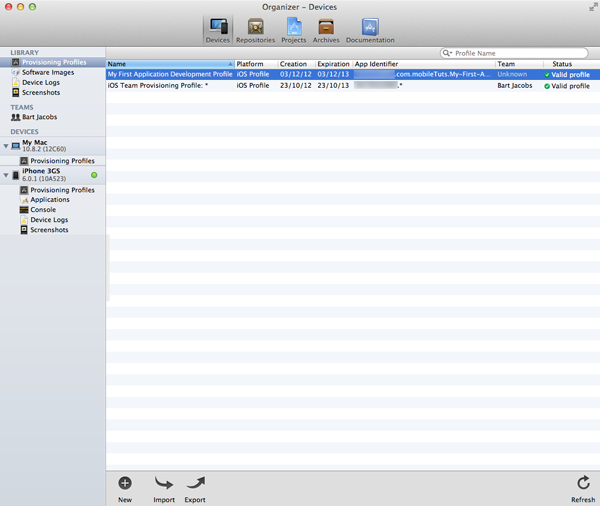Sort by the Name column header

170,64
